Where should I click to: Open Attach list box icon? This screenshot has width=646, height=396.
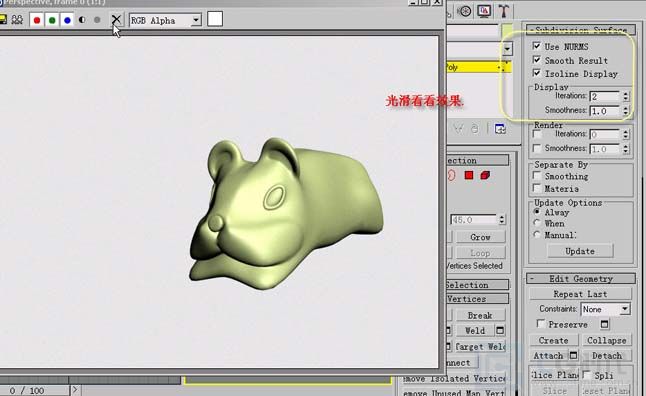(x=573, y=355)
